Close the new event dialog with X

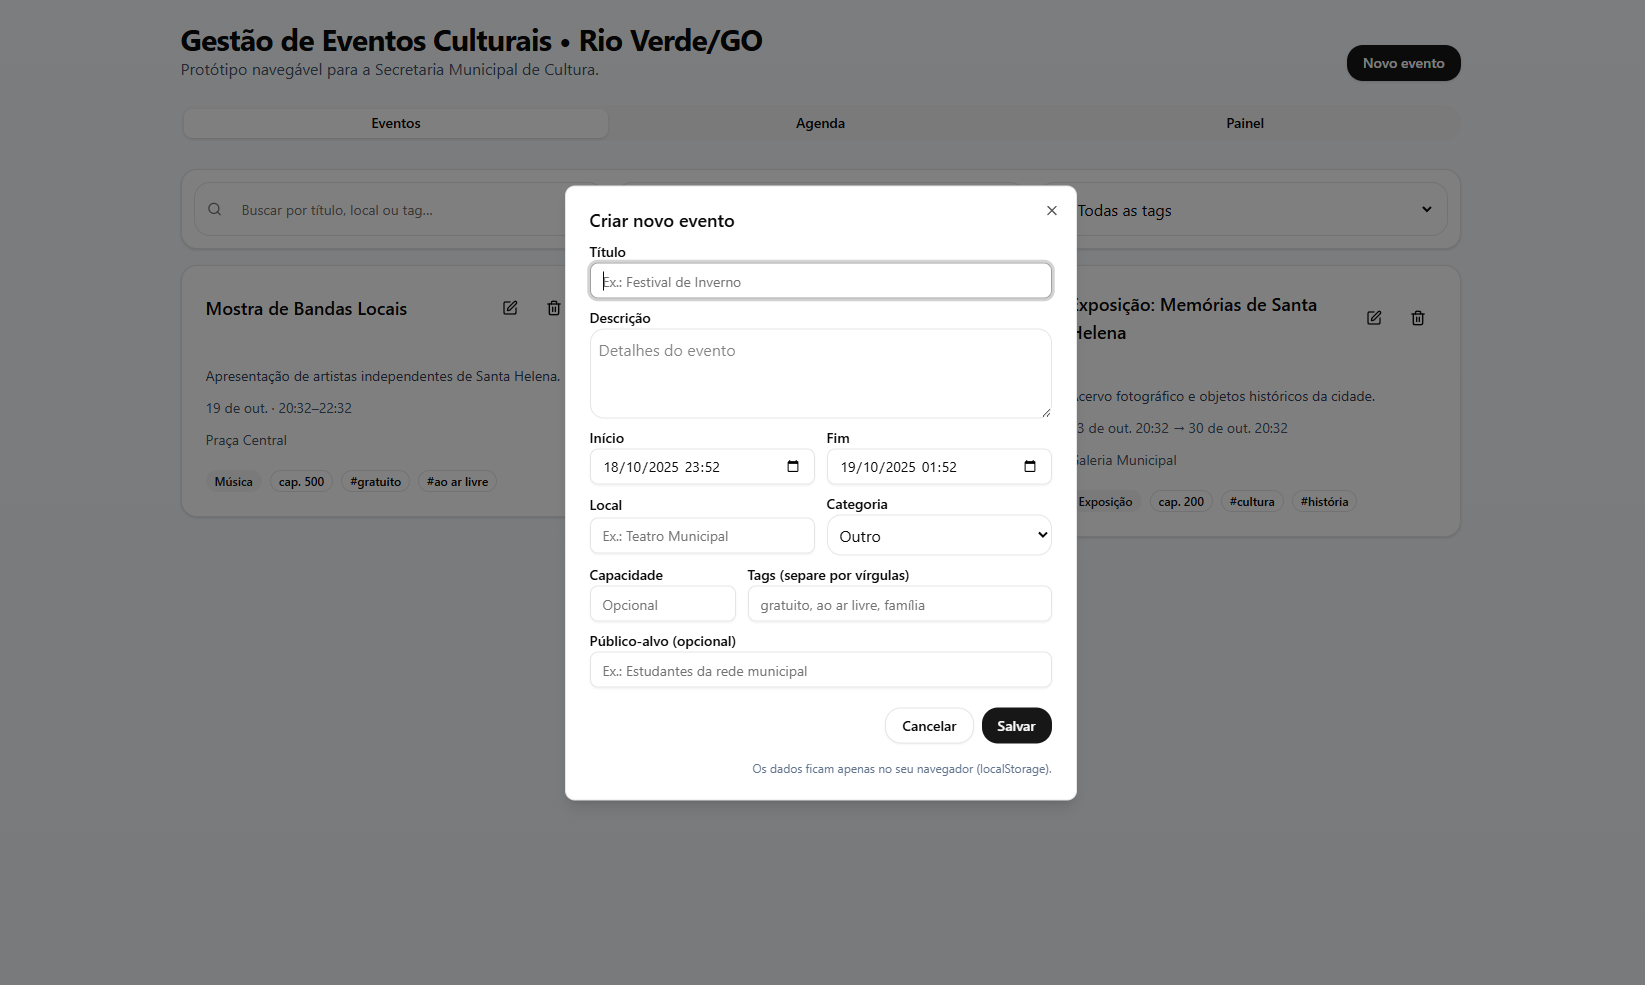[x=1051, y=210]
